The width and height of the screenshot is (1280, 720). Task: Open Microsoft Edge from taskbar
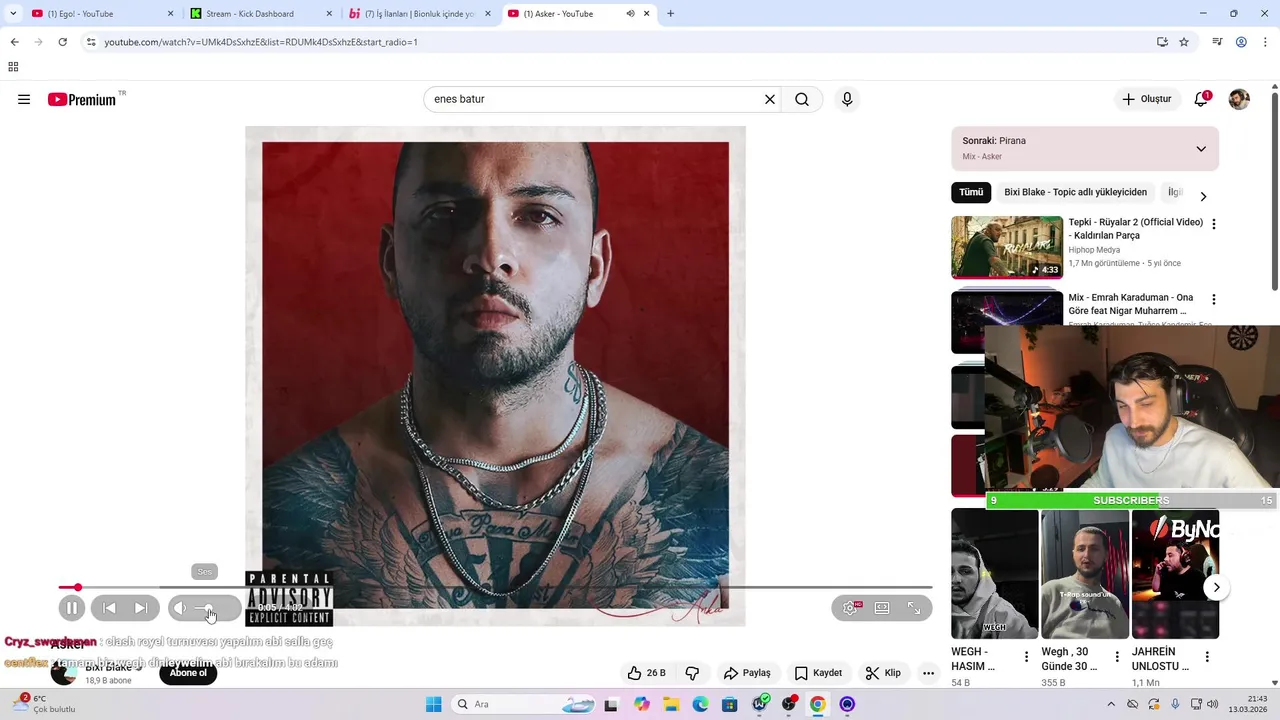(700, 704)
